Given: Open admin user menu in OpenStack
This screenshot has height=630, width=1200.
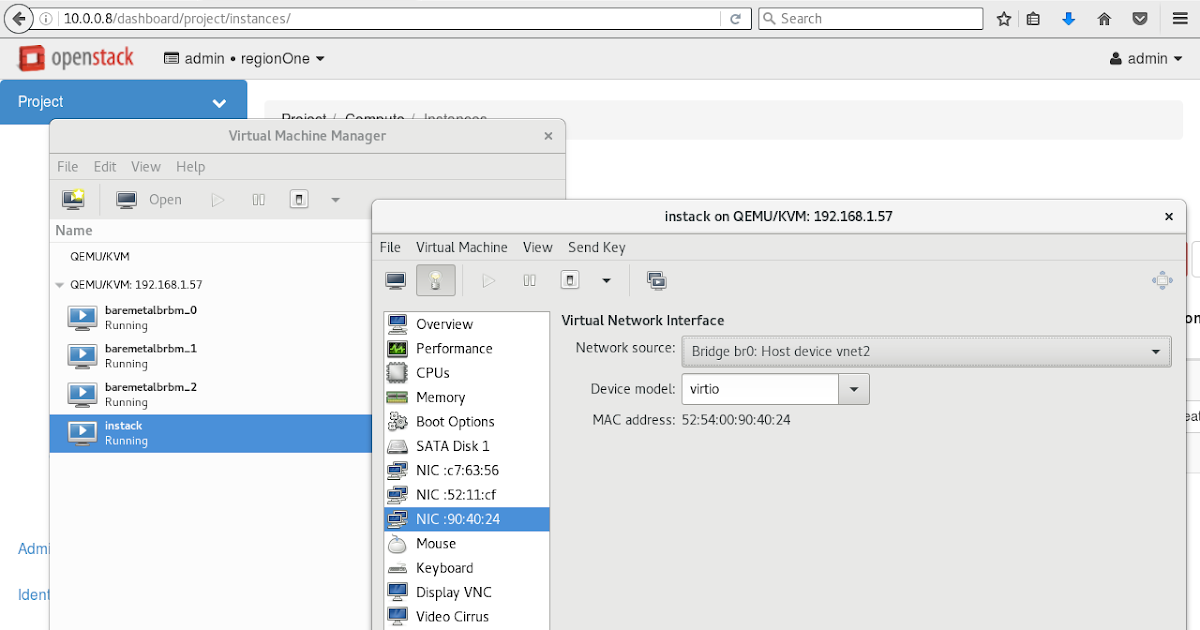Looking at the screenshot, I should coord(1146,59).
